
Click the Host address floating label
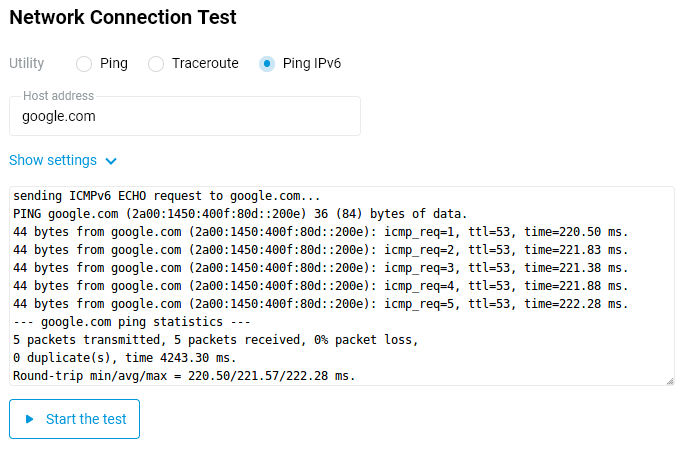pos(58,96)
